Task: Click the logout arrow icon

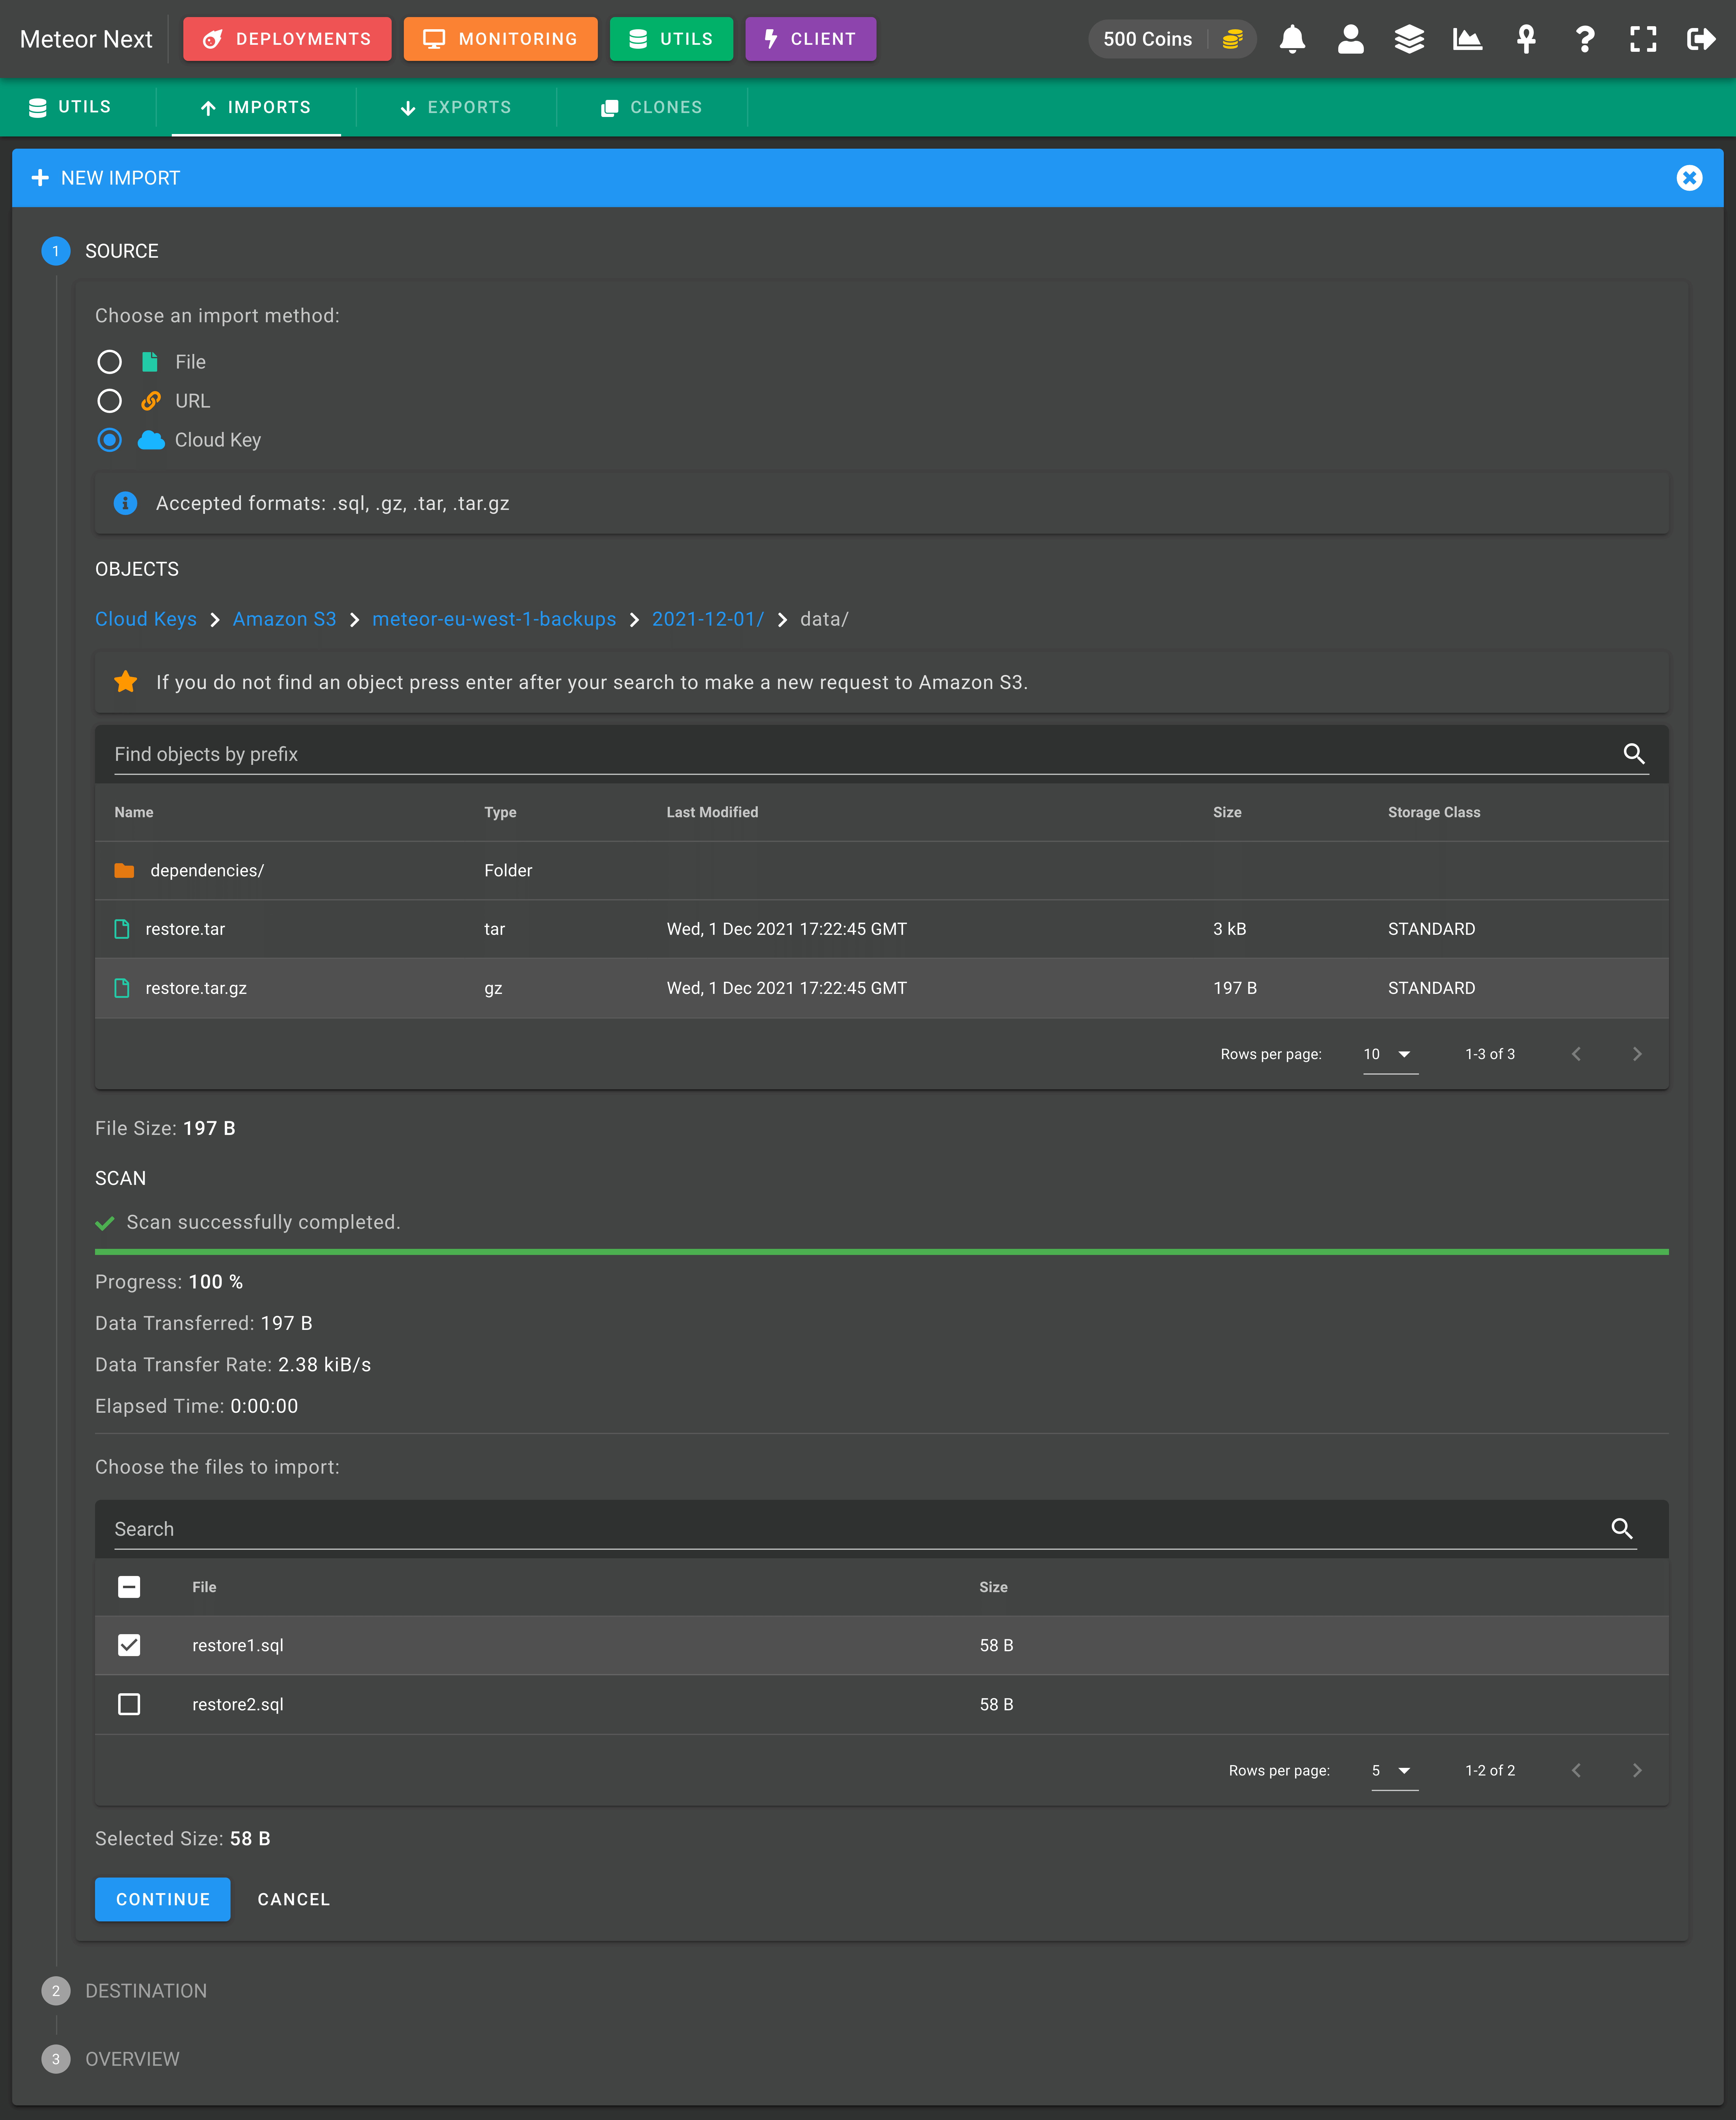Action: (x=1701, y=39)
